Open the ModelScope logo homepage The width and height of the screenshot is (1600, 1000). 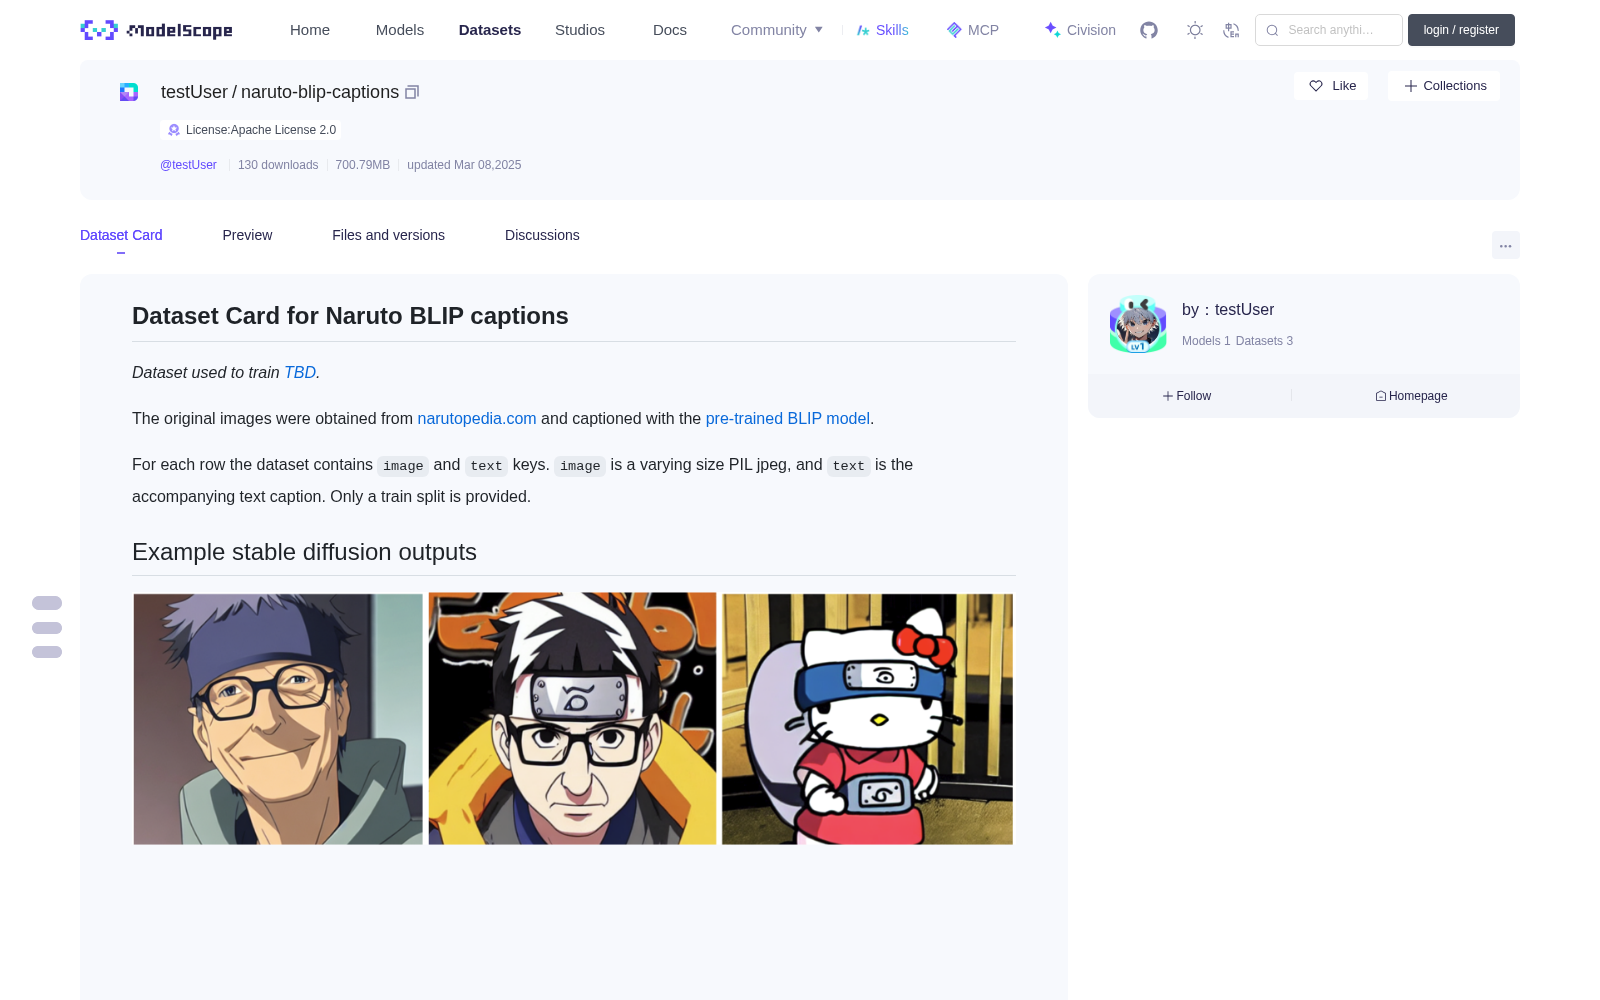156,30
